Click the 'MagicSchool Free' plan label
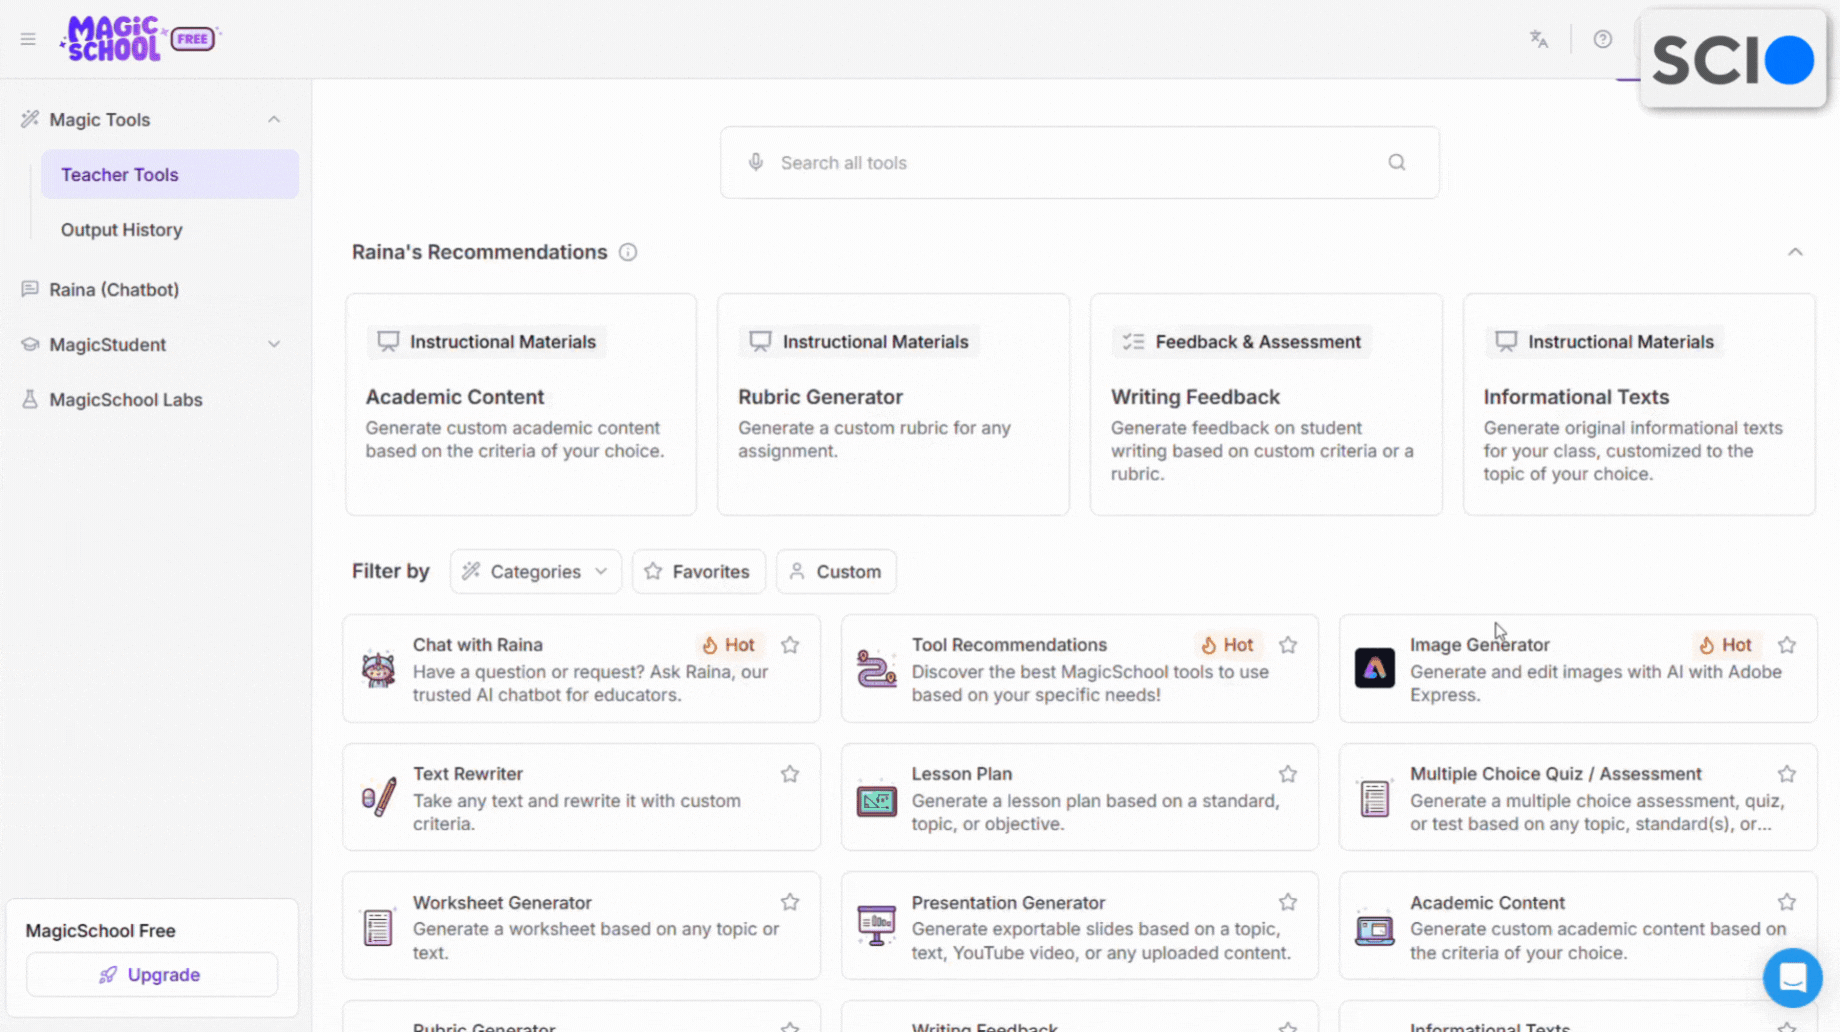 (100, 930)
